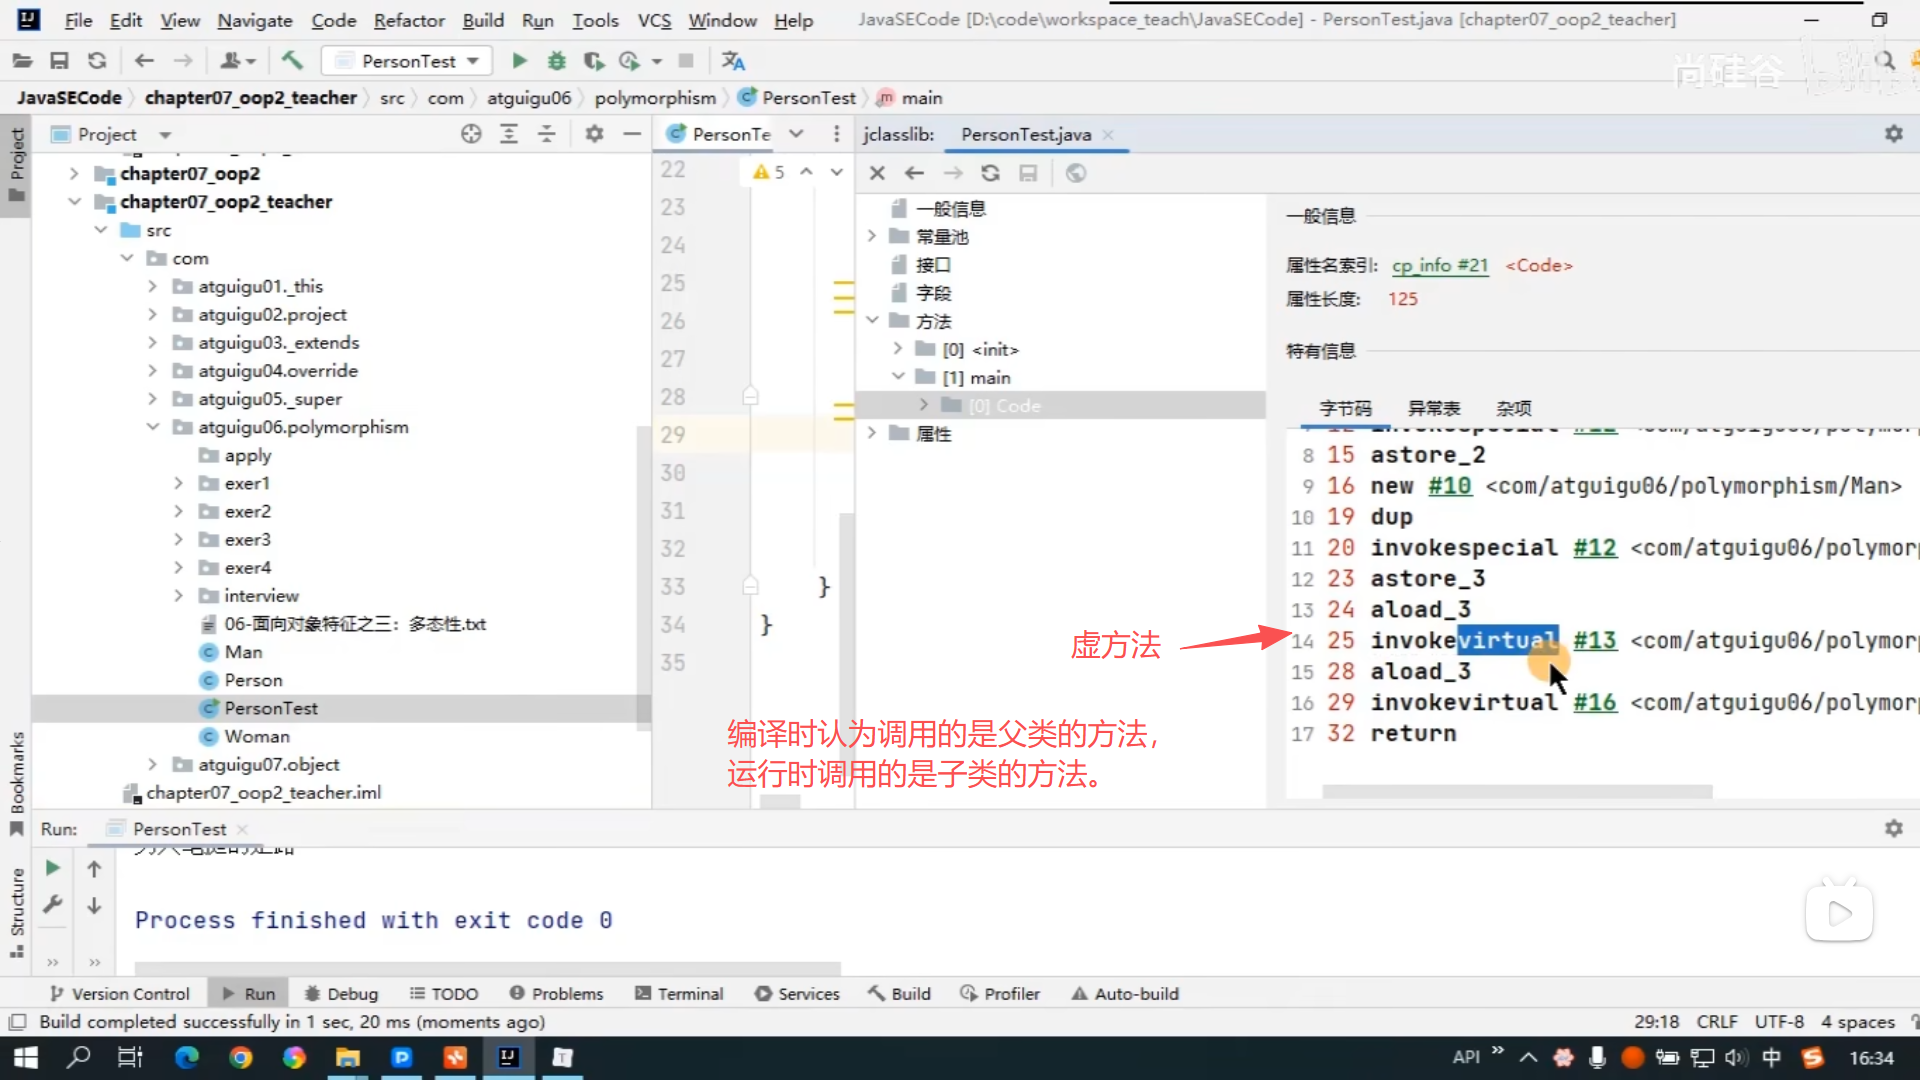The image size is (1920, 1080).
Task: Click the Build hammer icon
Action: (x=292, y=61)
